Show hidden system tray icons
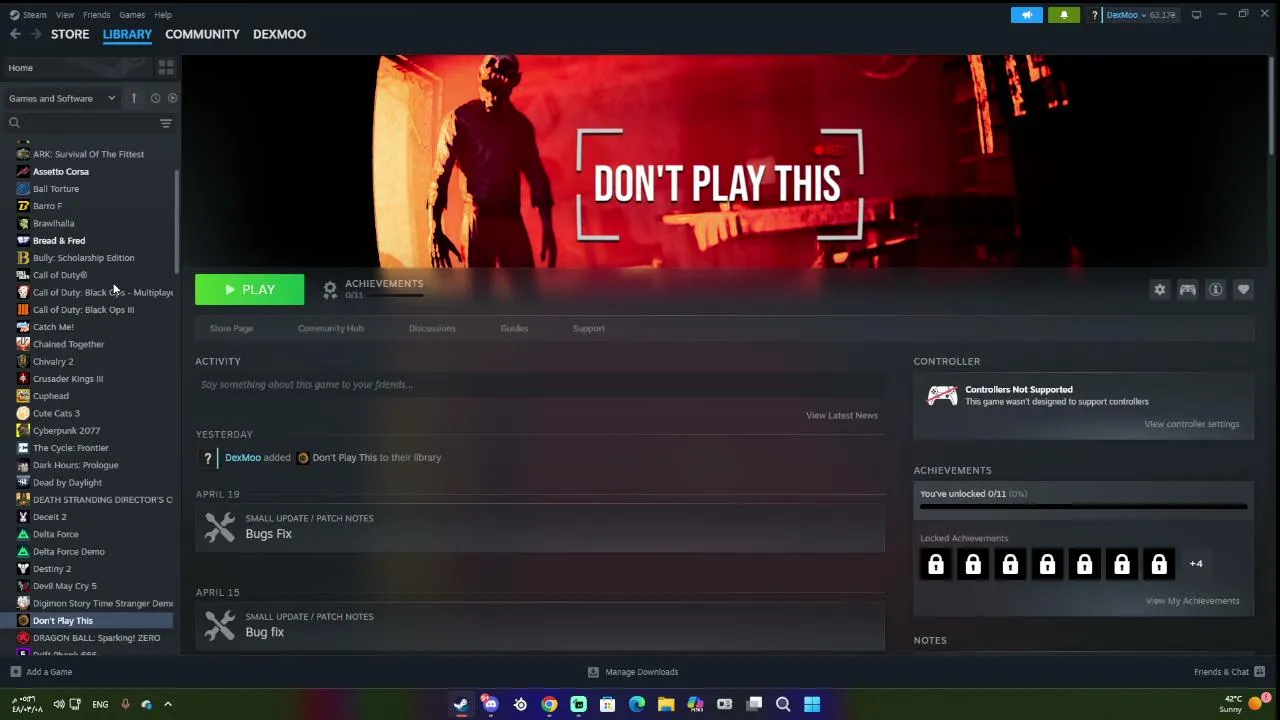Image resolution: width=1280 pixels, height=720 pixels. tap(168, 705)
